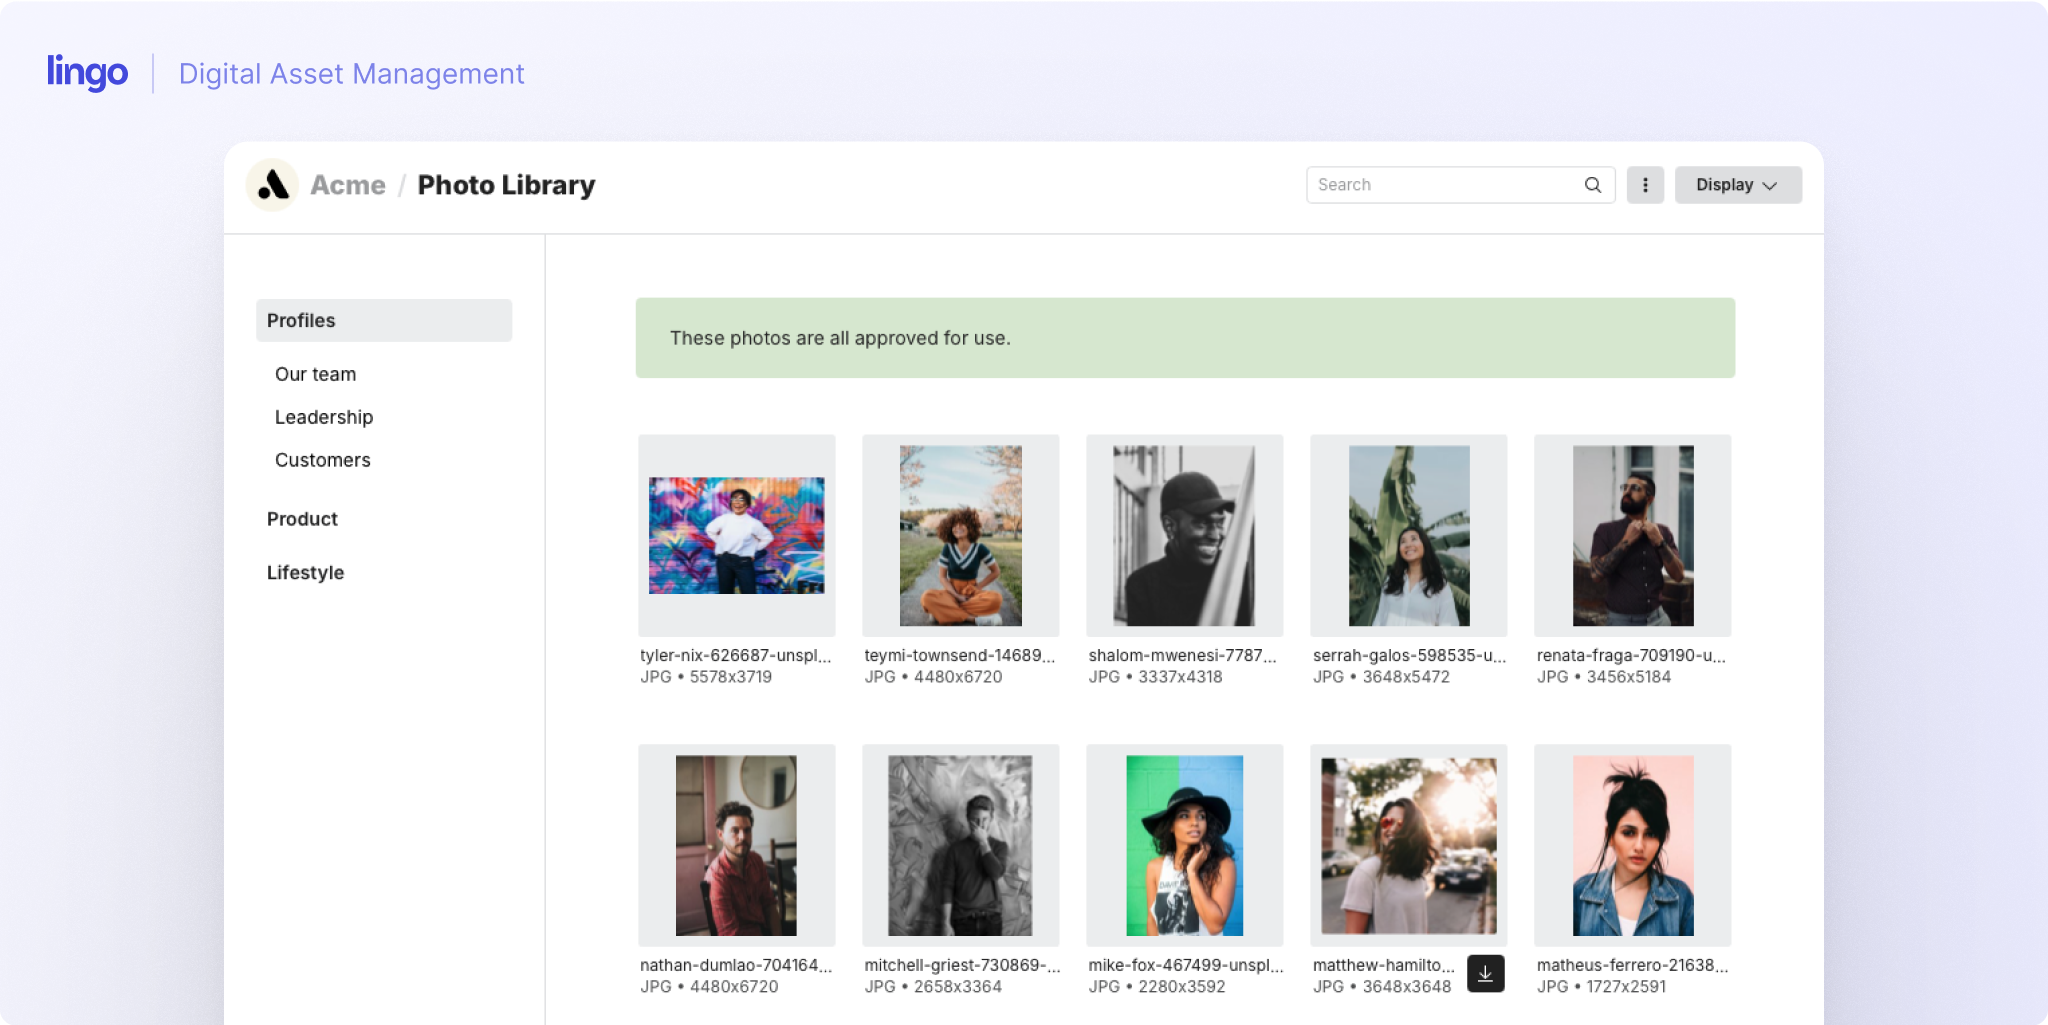The height and width of the screenshot is (1025, 2048).
Task: Expand the Product section in the sidebar
Action: pos(302,518)
